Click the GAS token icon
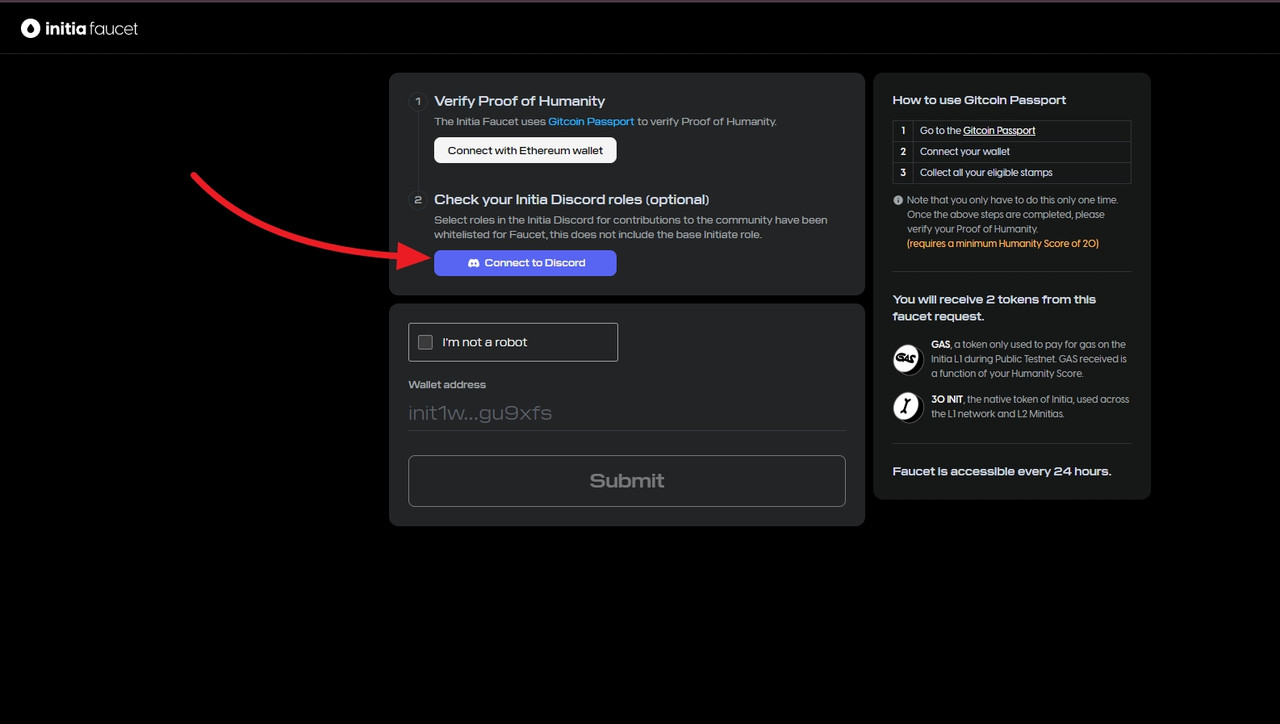Screen dimensions: 1280x724 coord(907,358)
